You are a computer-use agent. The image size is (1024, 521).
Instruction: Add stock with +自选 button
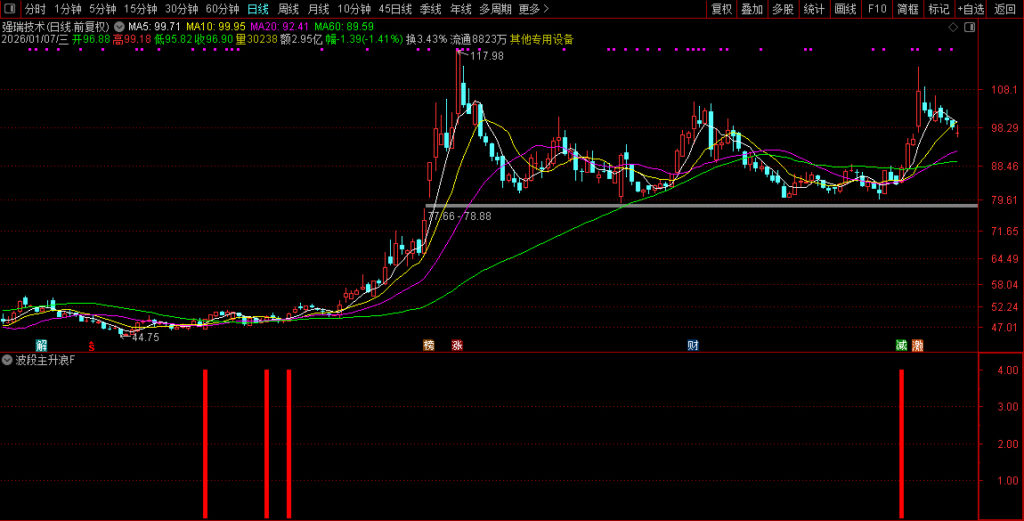[x=970, y=9]
